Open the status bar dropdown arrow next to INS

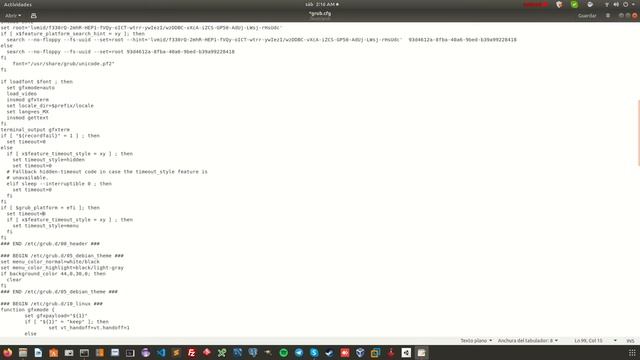pyautogui.click(x=615, y=340)
